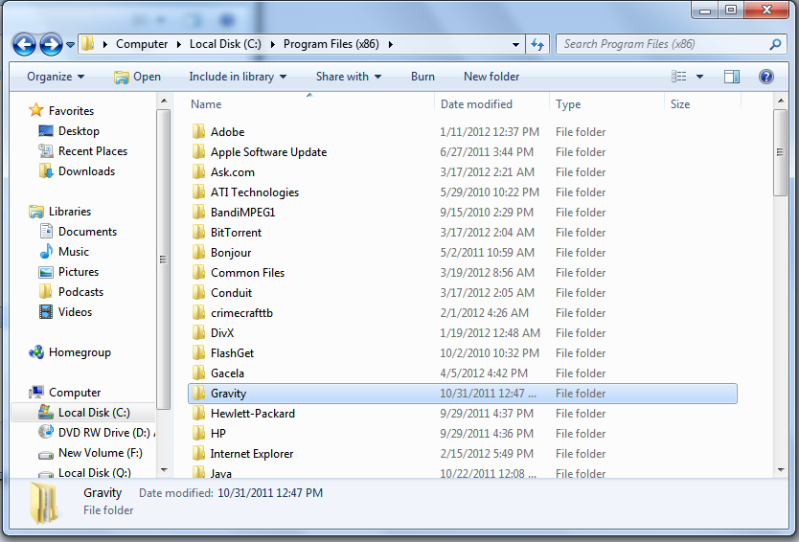Click Local Disk (C:) in address breadcrumb

click(225, 44)
